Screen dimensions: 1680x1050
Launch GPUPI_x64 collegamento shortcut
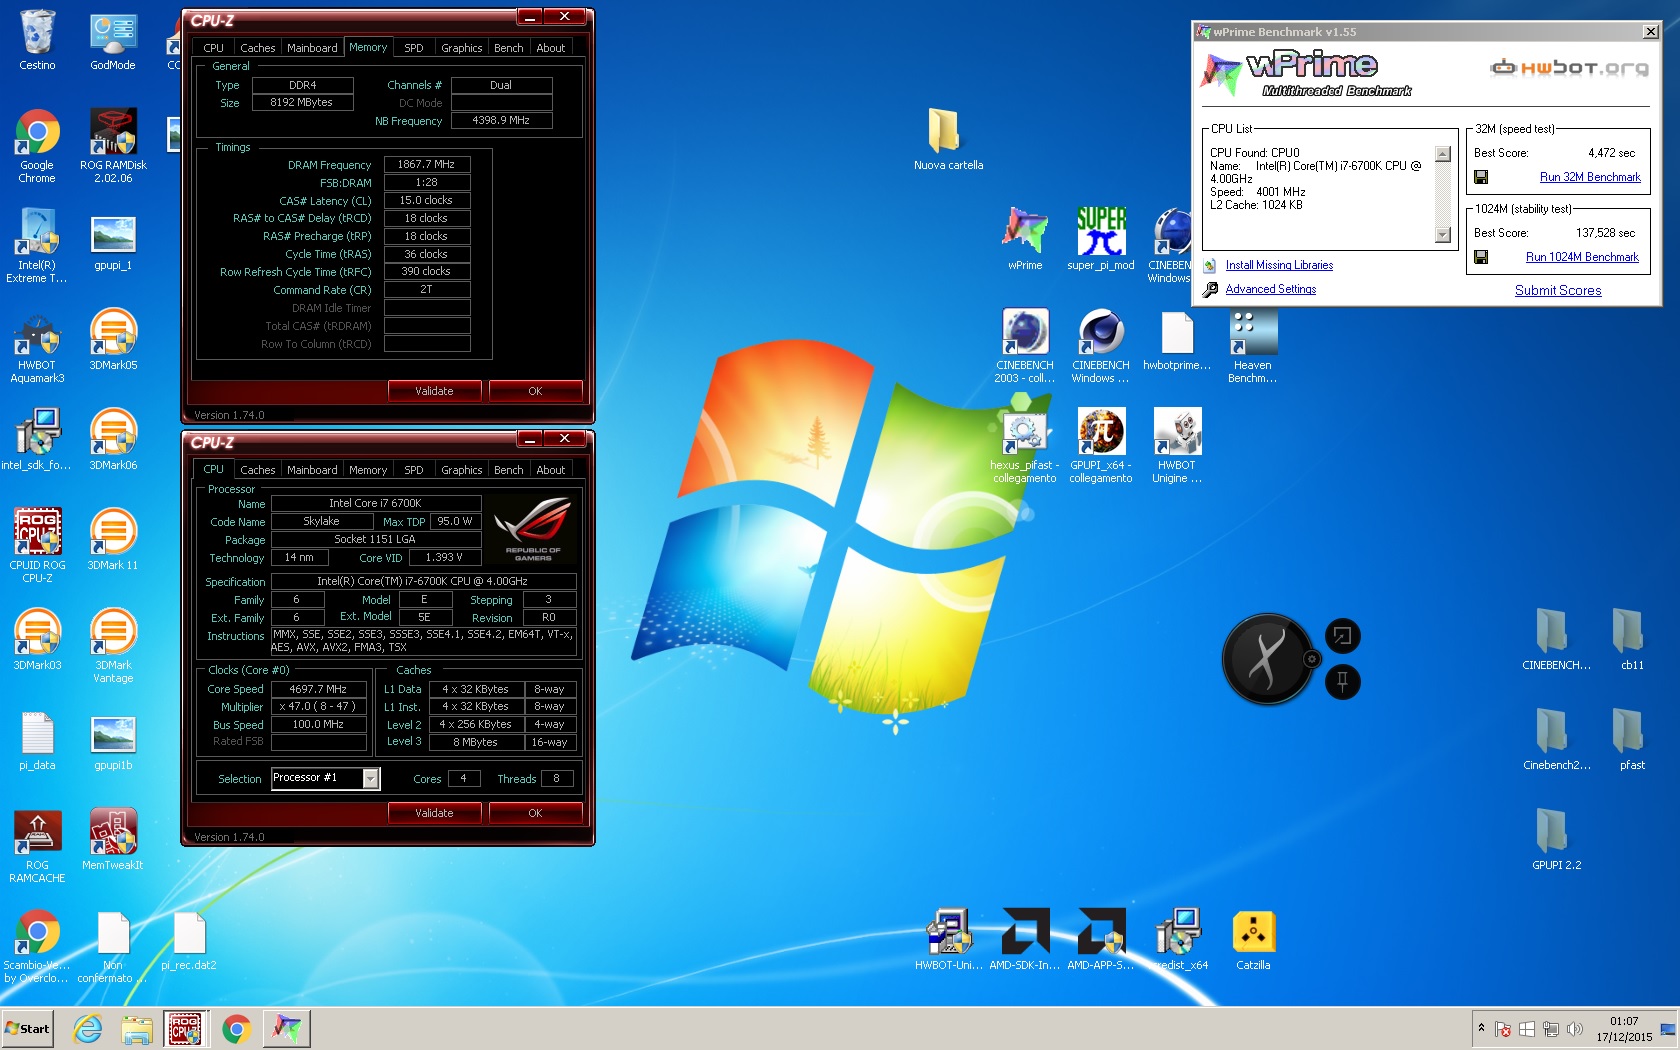(x=1101, y=445)
